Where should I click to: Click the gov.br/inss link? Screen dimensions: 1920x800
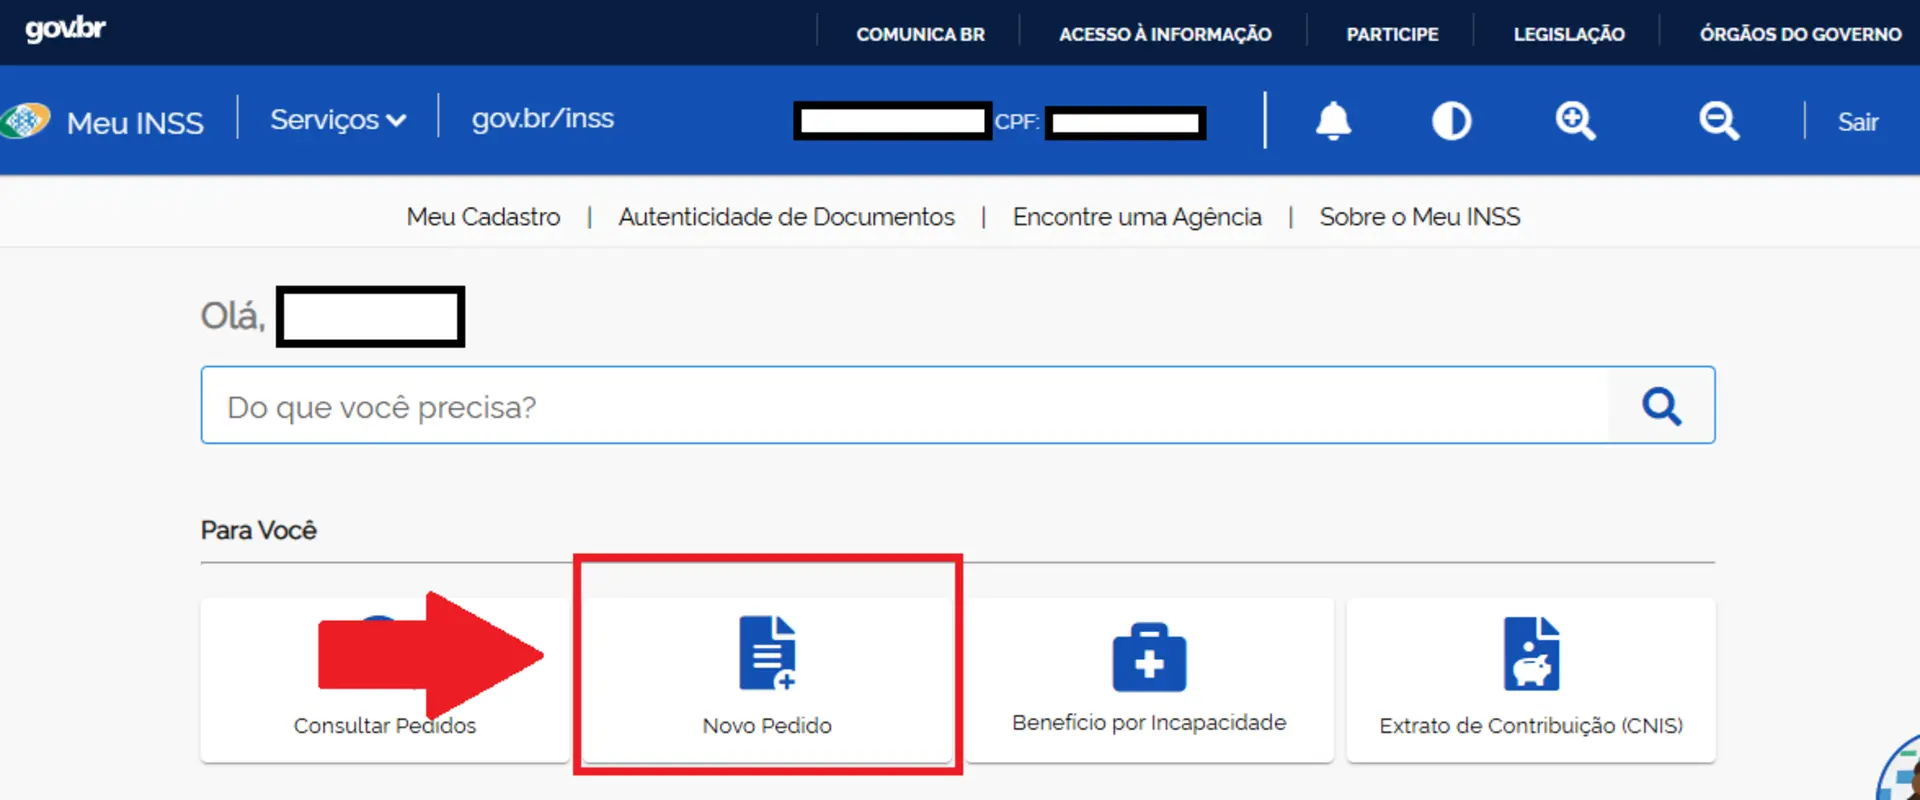coord(542,119)
